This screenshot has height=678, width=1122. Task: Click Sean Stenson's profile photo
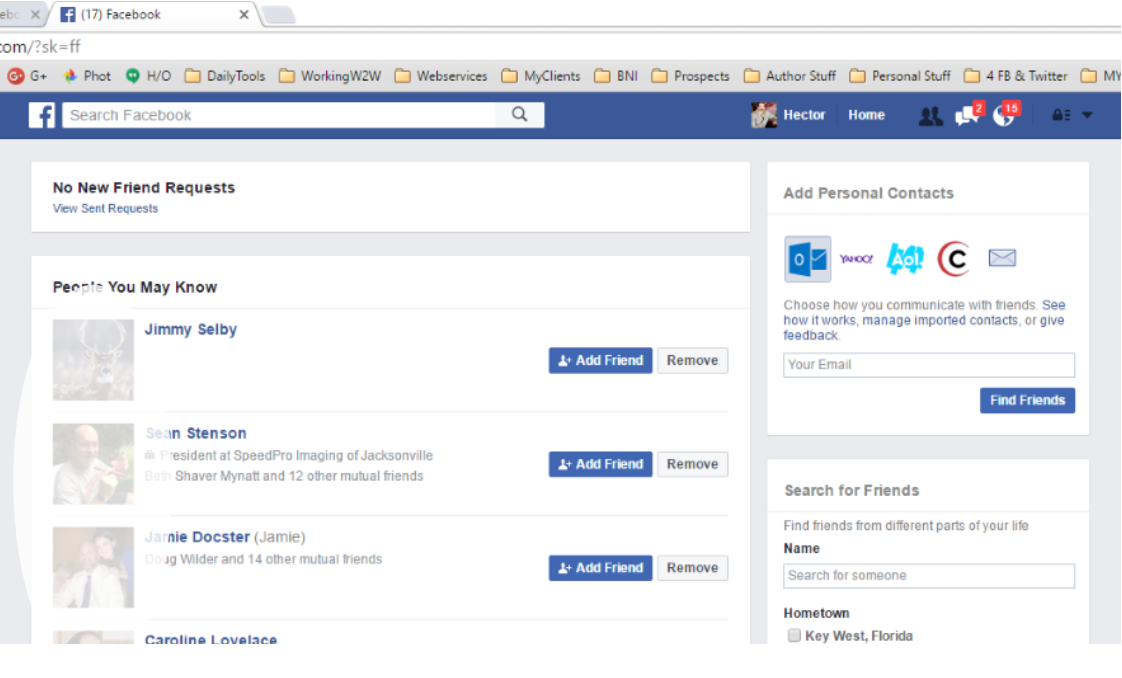(x=93, y=463)
